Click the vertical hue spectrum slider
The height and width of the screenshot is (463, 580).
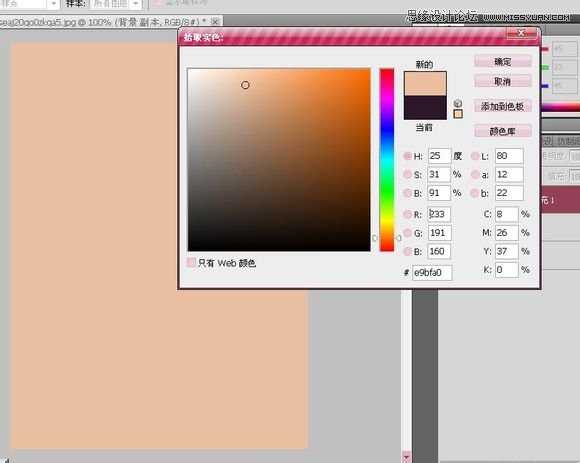click(387, 160)
